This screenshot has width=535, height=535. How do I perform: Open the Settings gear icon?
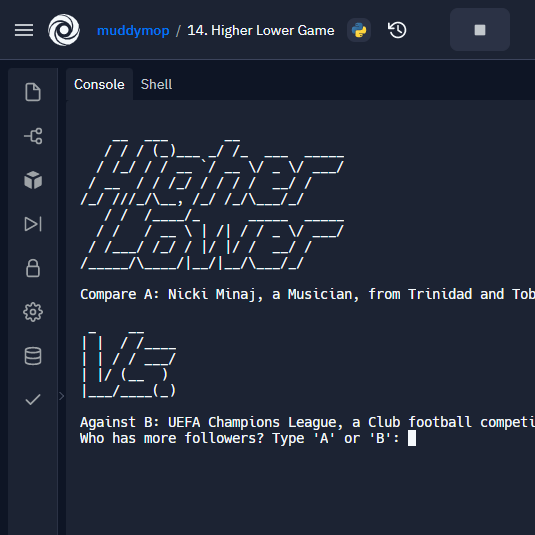tap(33, 312)
